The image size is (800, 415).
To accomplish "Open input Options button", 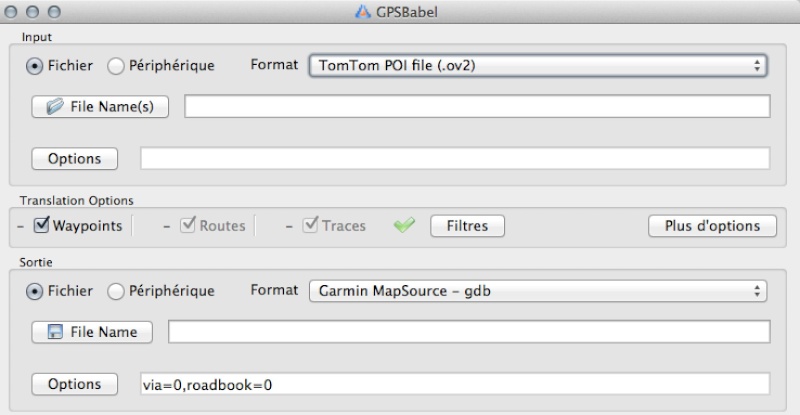I will point(74,159).
